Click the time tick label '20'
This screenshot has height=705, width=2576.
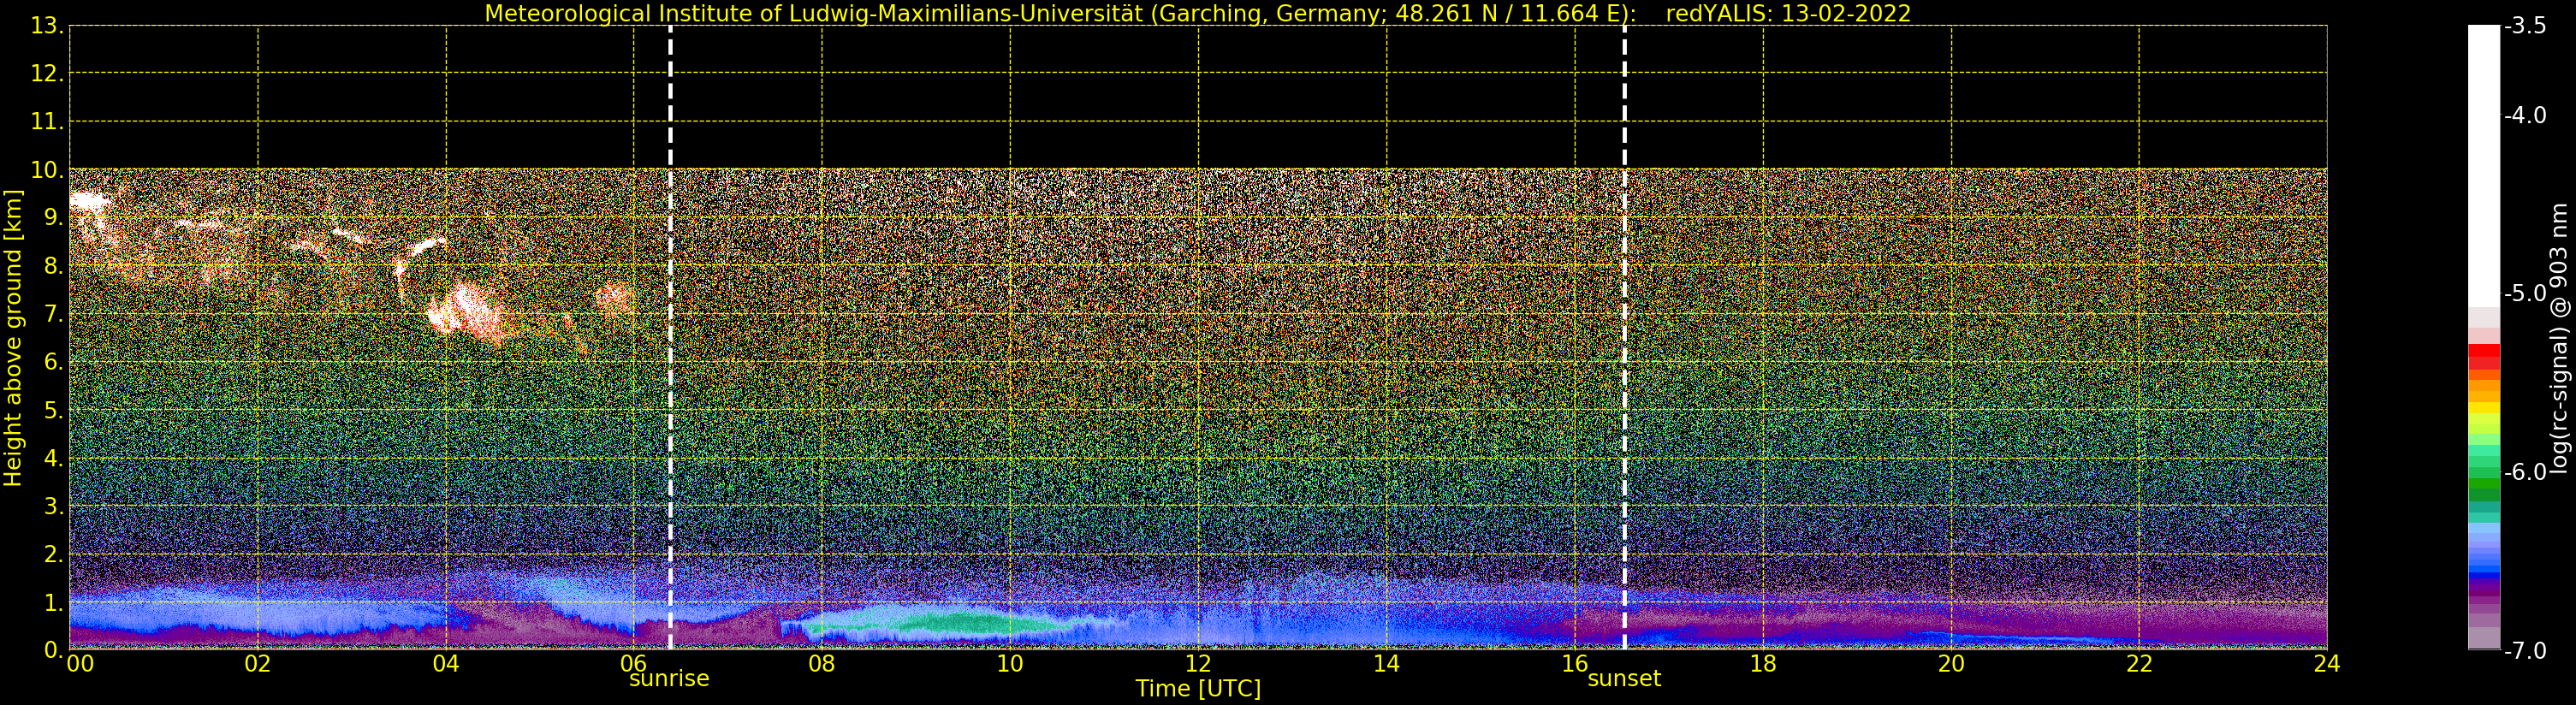(x=1951, y=664)
